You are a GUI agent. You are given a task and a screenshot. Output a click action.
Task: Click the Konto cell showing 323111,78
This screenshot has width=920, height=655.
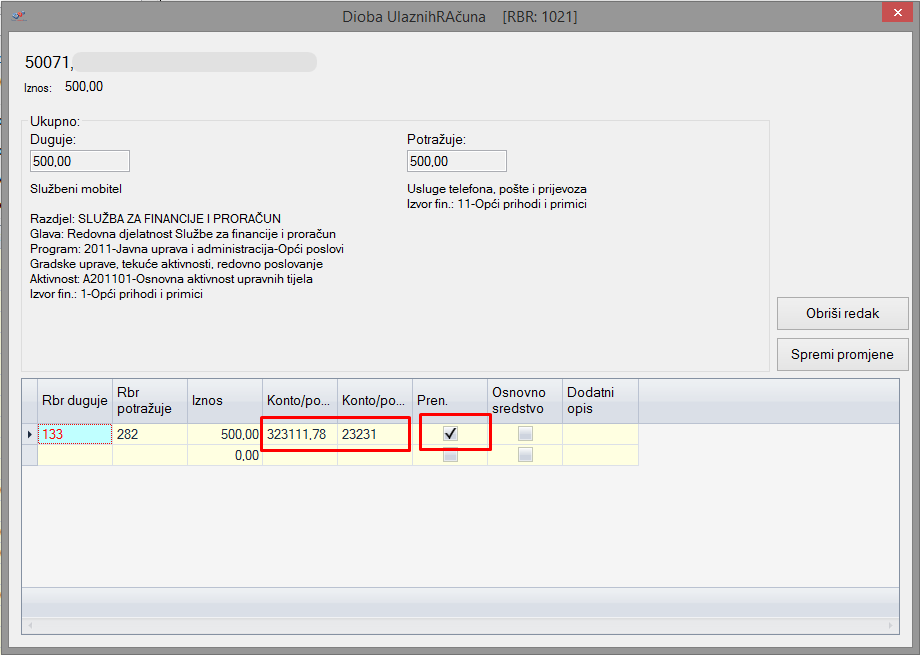point(300,434)
